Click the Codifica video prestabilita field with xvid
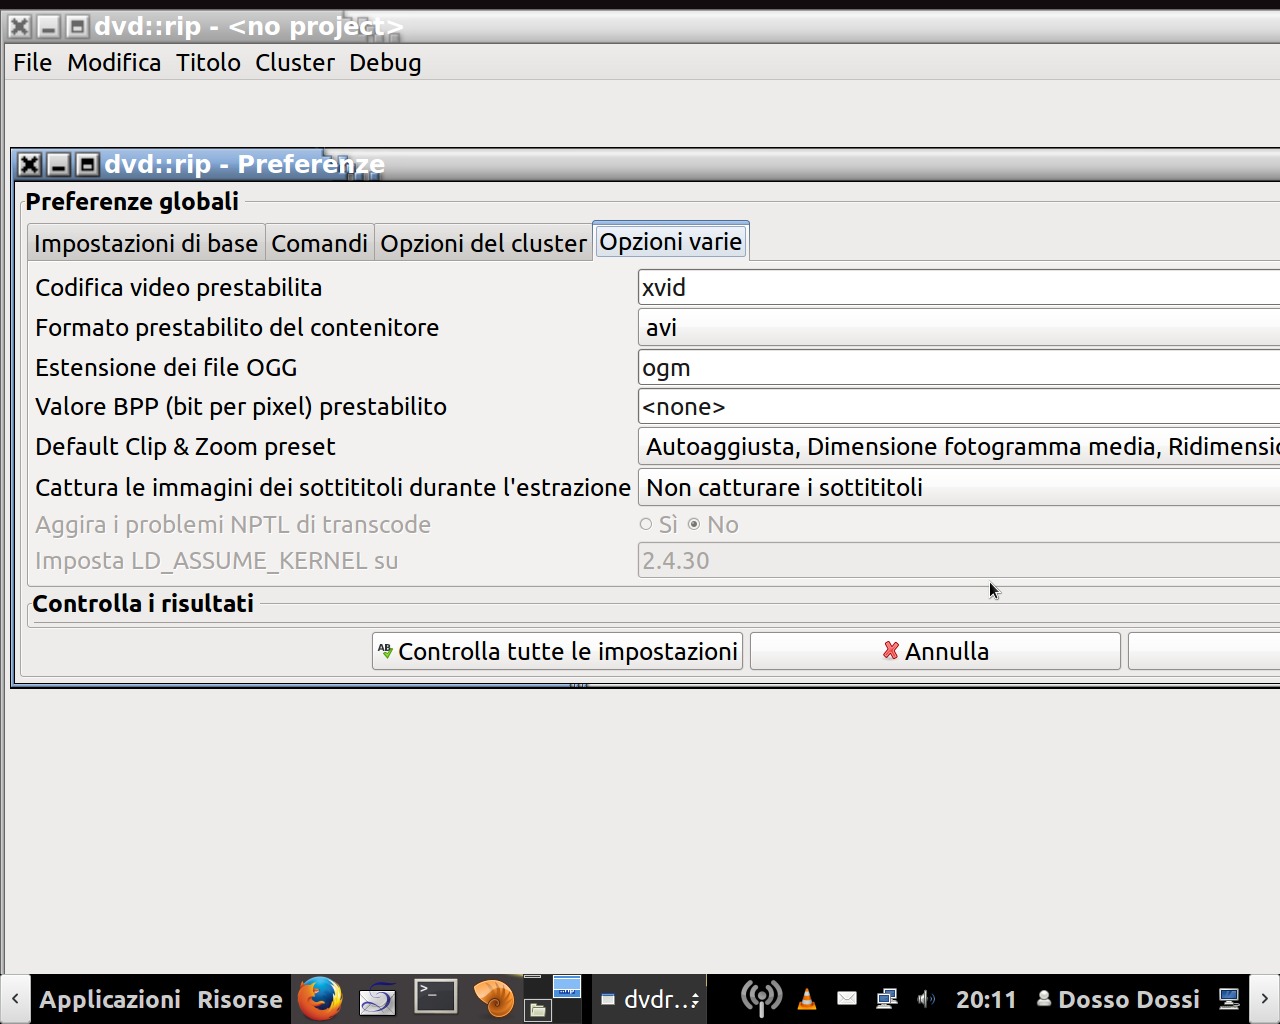1280x1024 pixels. coord(959,287)
